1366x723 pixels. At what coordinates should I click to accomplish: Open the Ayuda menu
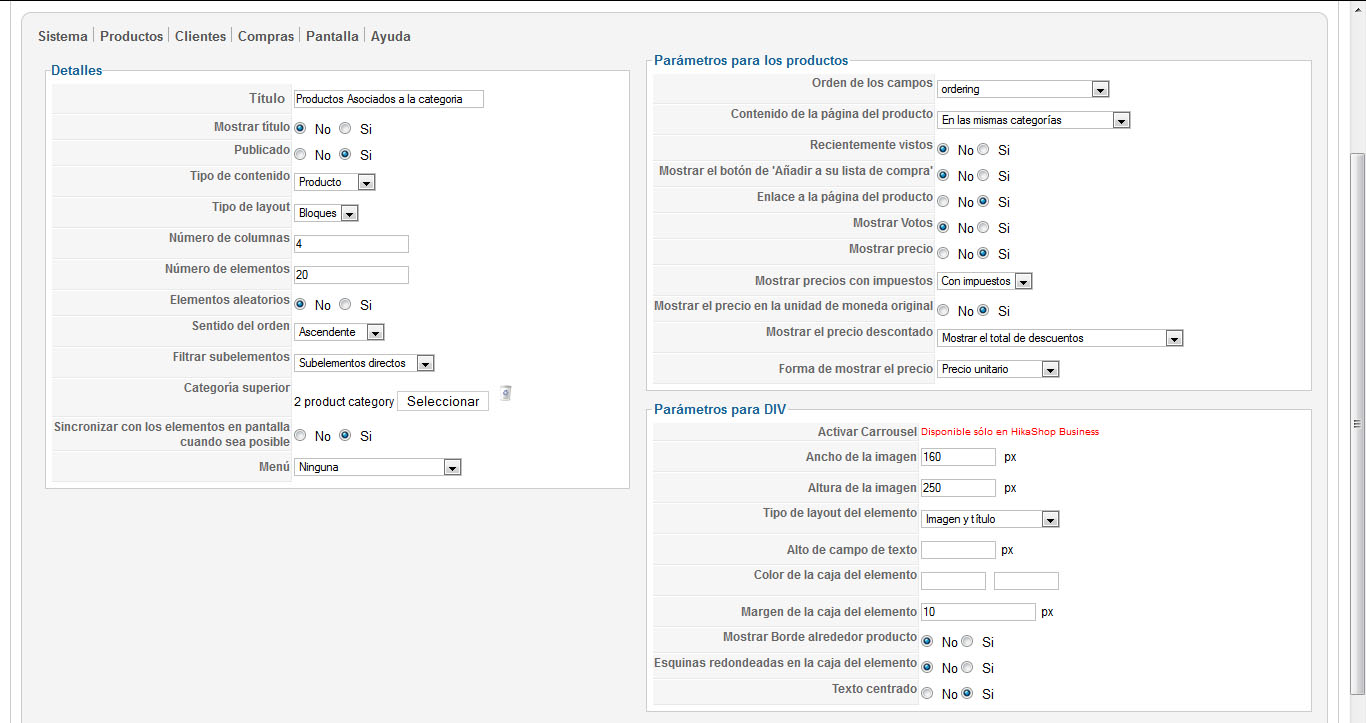390,36
